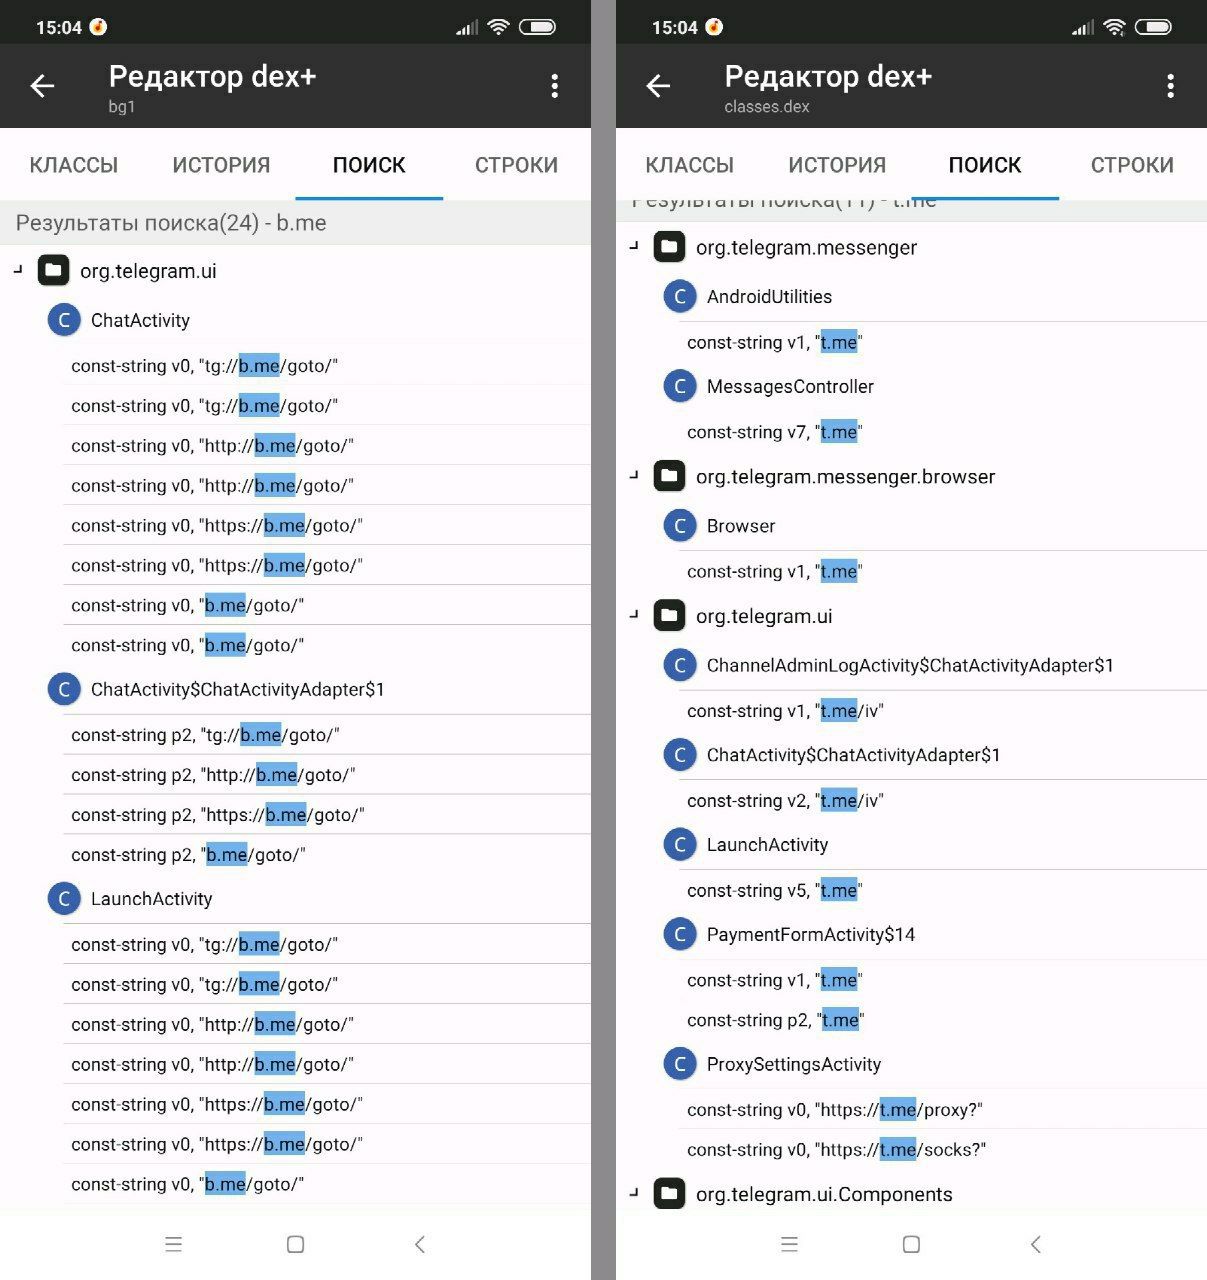Collapse the org.telegram.messenger package
Screen dimensions: 1207x1280
634,245
